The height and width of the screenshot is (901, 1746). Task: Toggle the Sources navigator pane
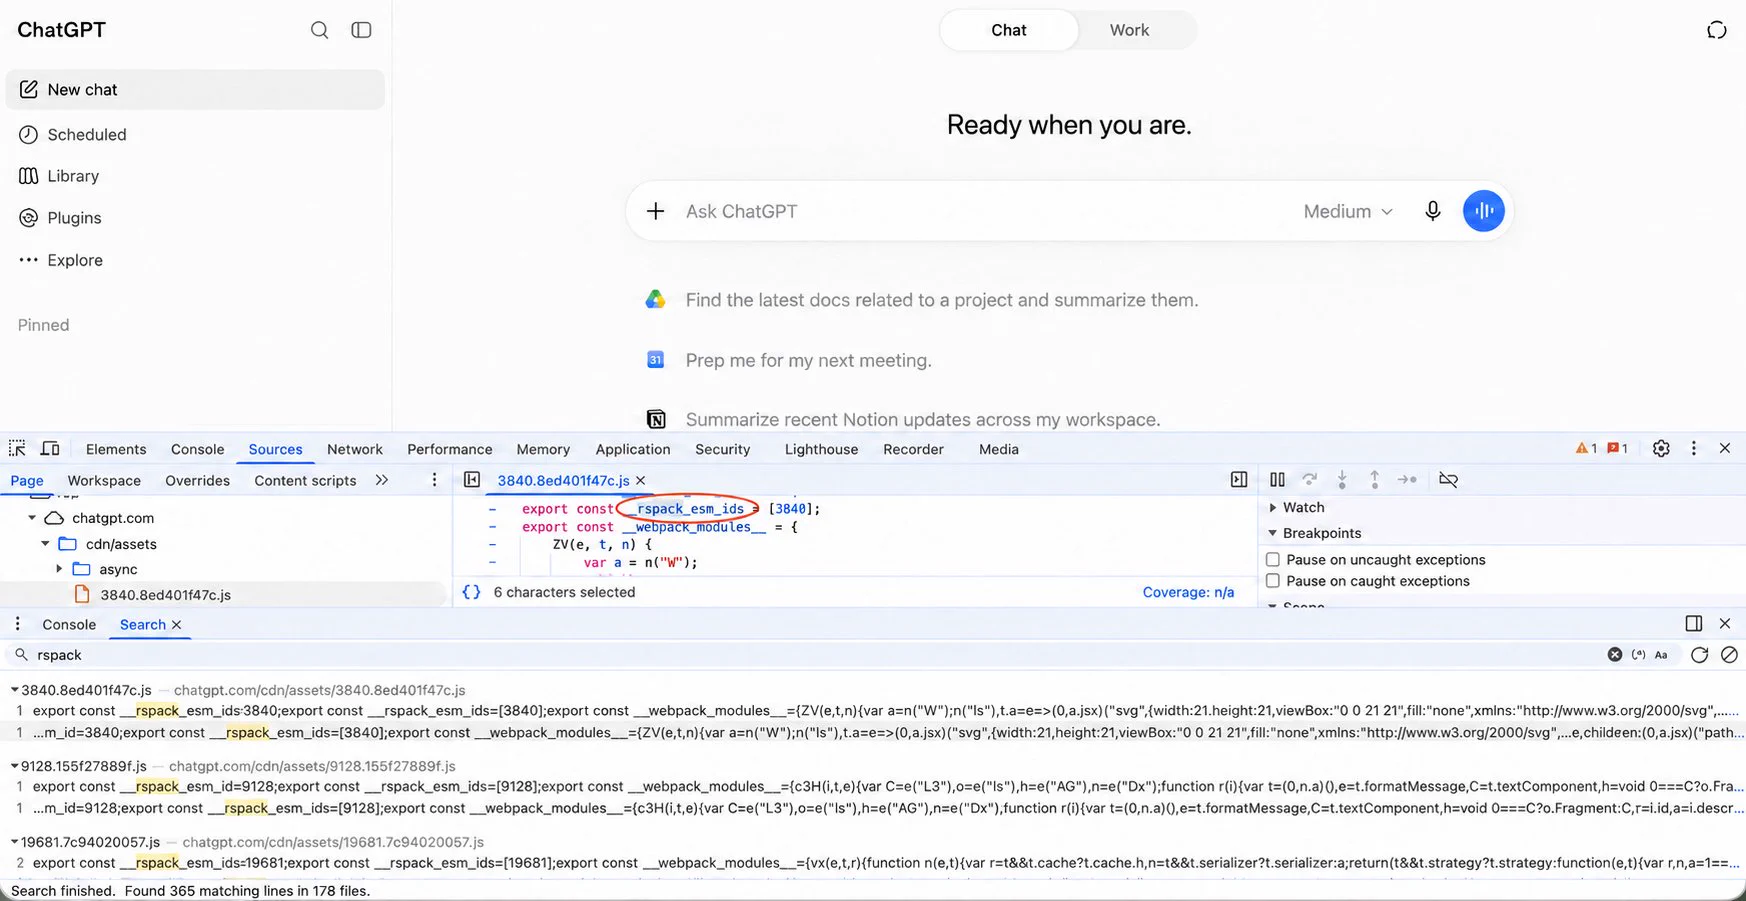click(472, 480)
